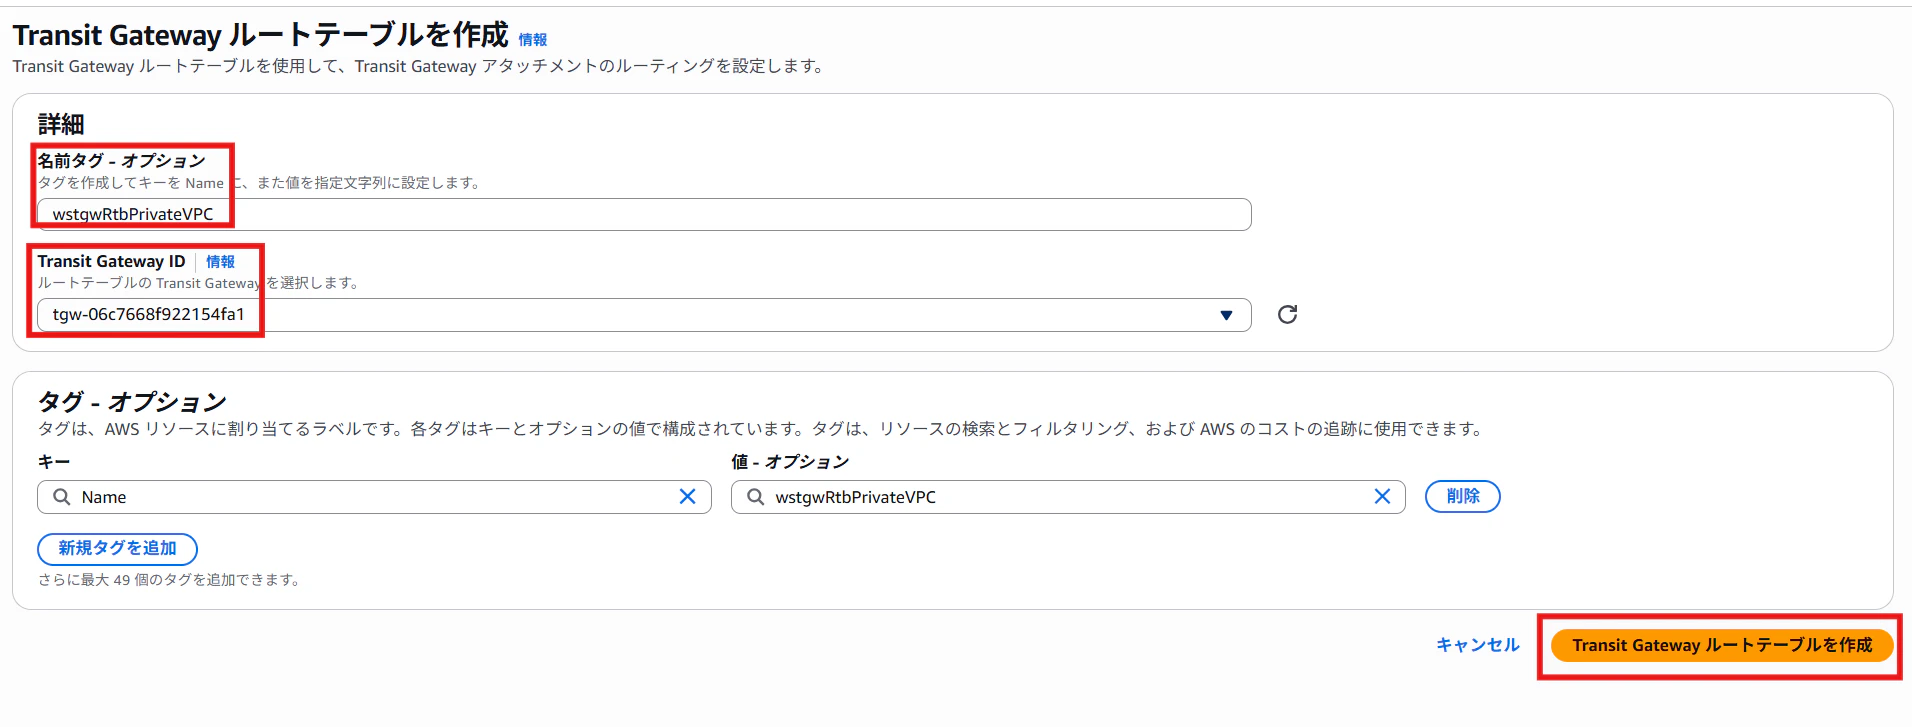Refresh the Transit Gateway ID list
1912x727 pixels.
tap(1287, 315)
